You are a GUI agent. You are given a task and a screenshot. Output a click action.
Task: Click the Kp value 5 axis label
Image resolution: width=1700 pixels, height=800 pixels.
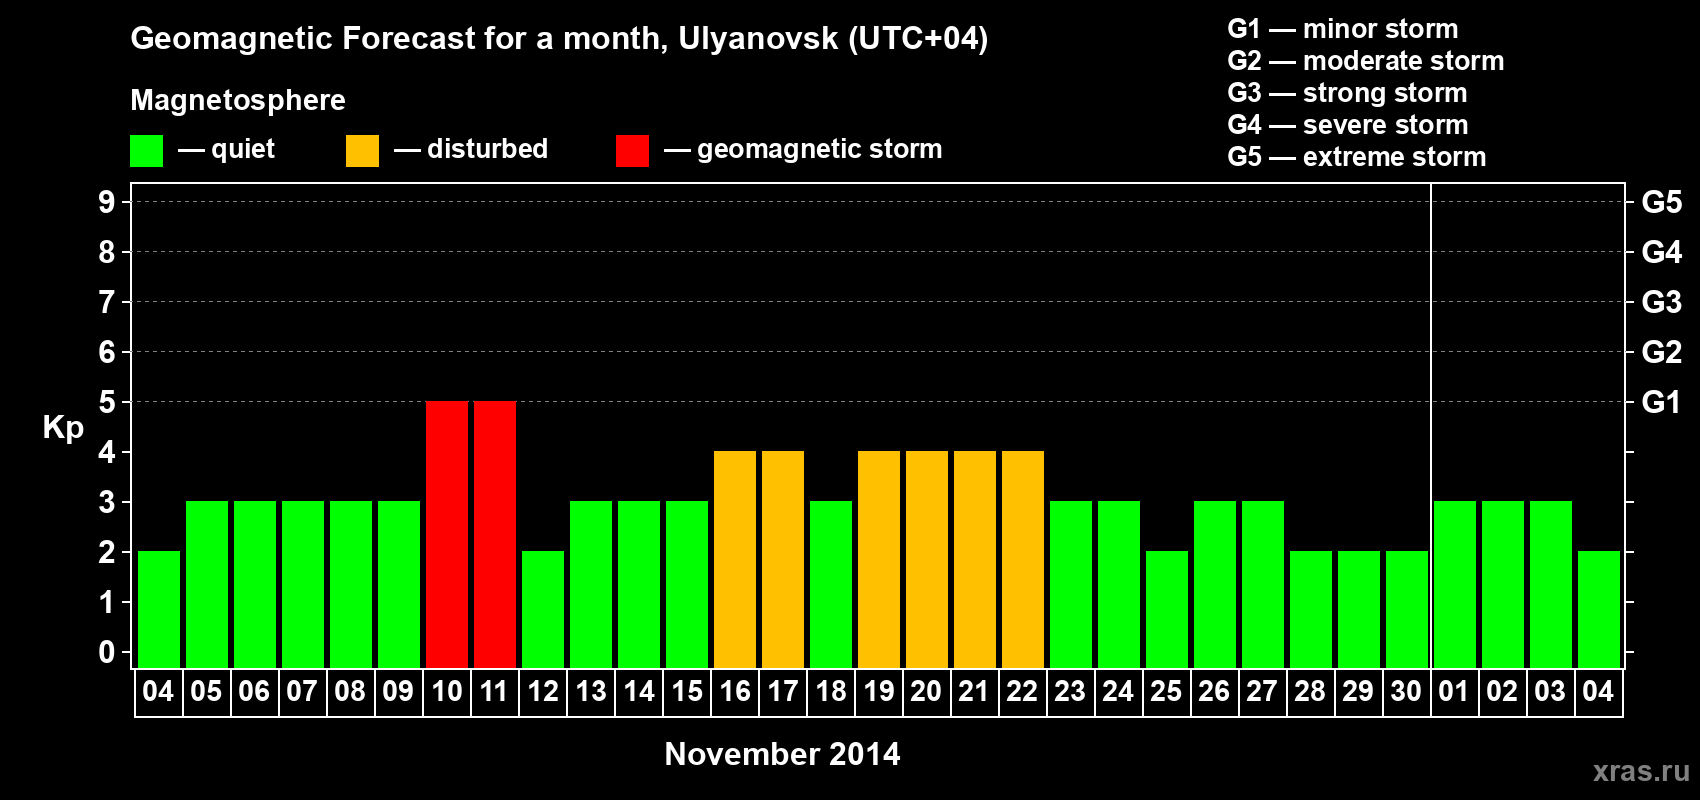[107, 402]
